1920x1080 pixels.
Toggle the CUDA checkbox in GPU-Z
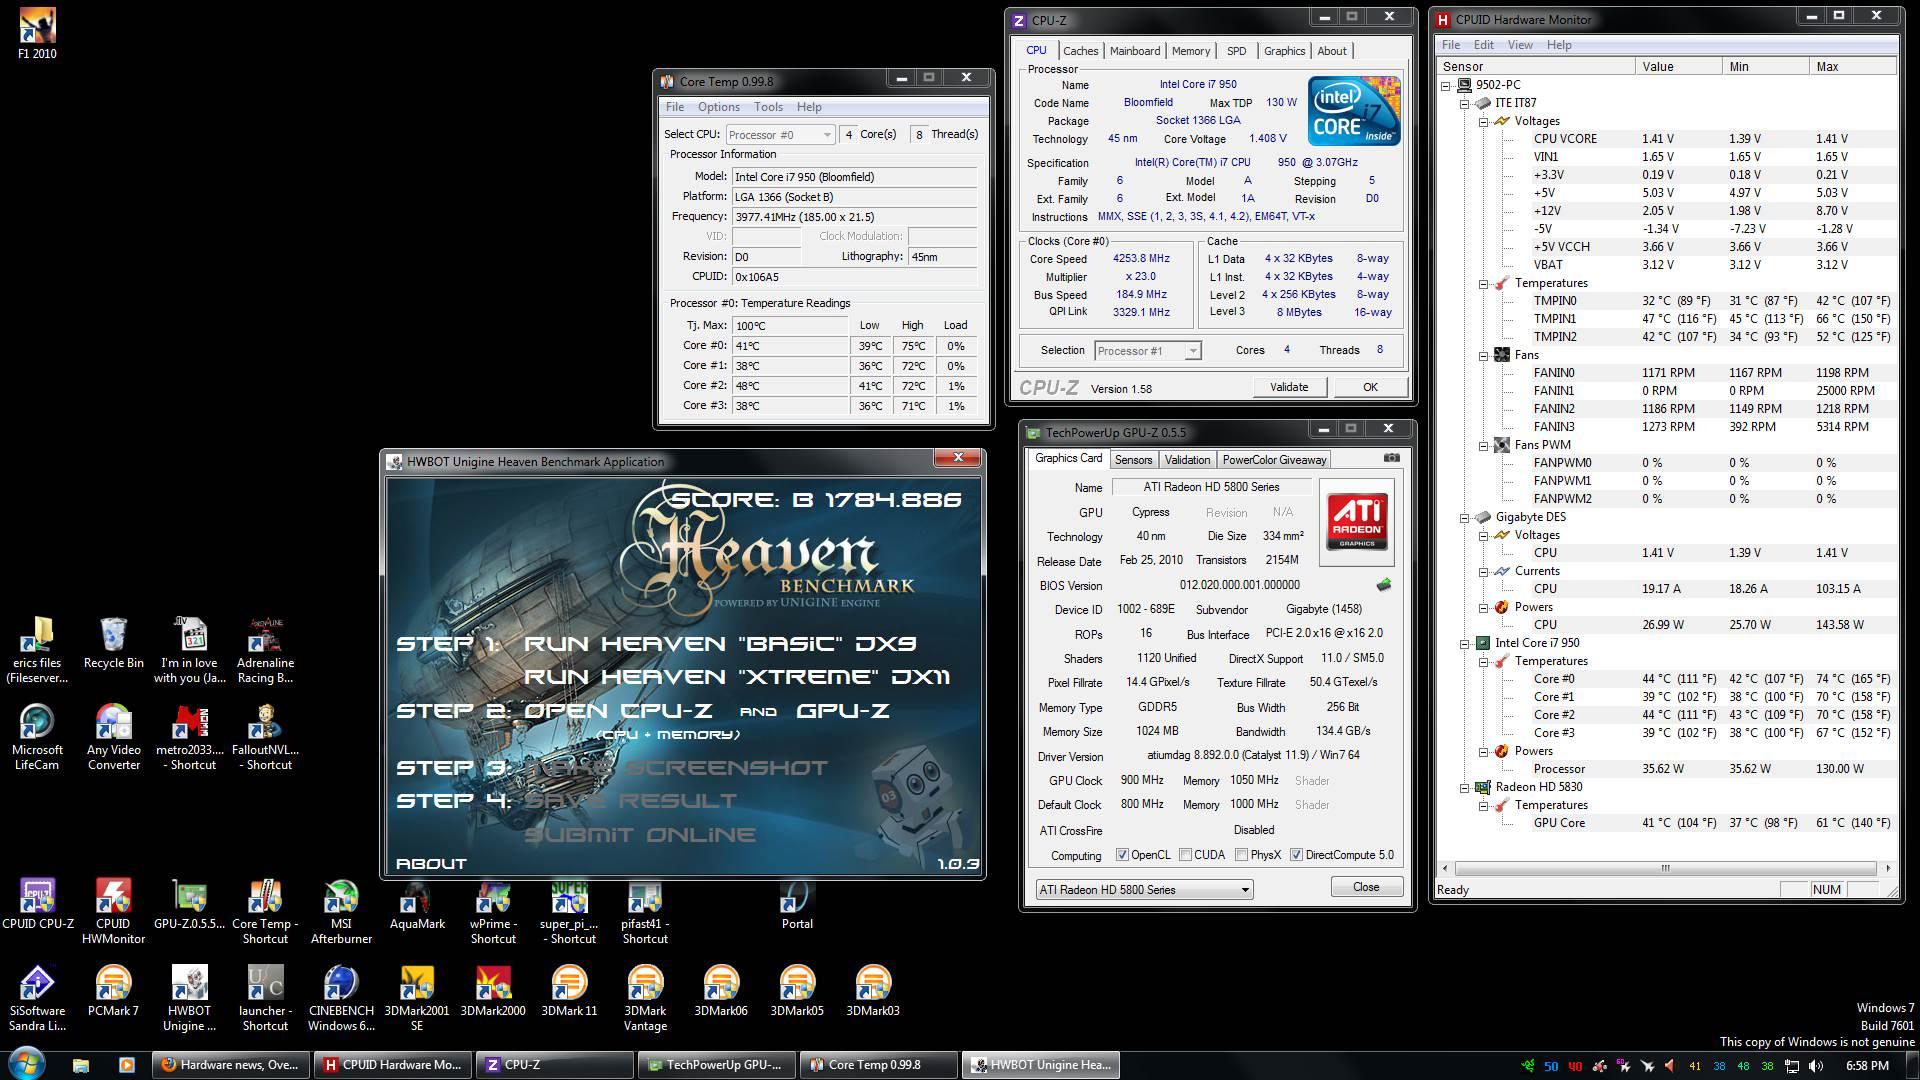pos(1185,855)
